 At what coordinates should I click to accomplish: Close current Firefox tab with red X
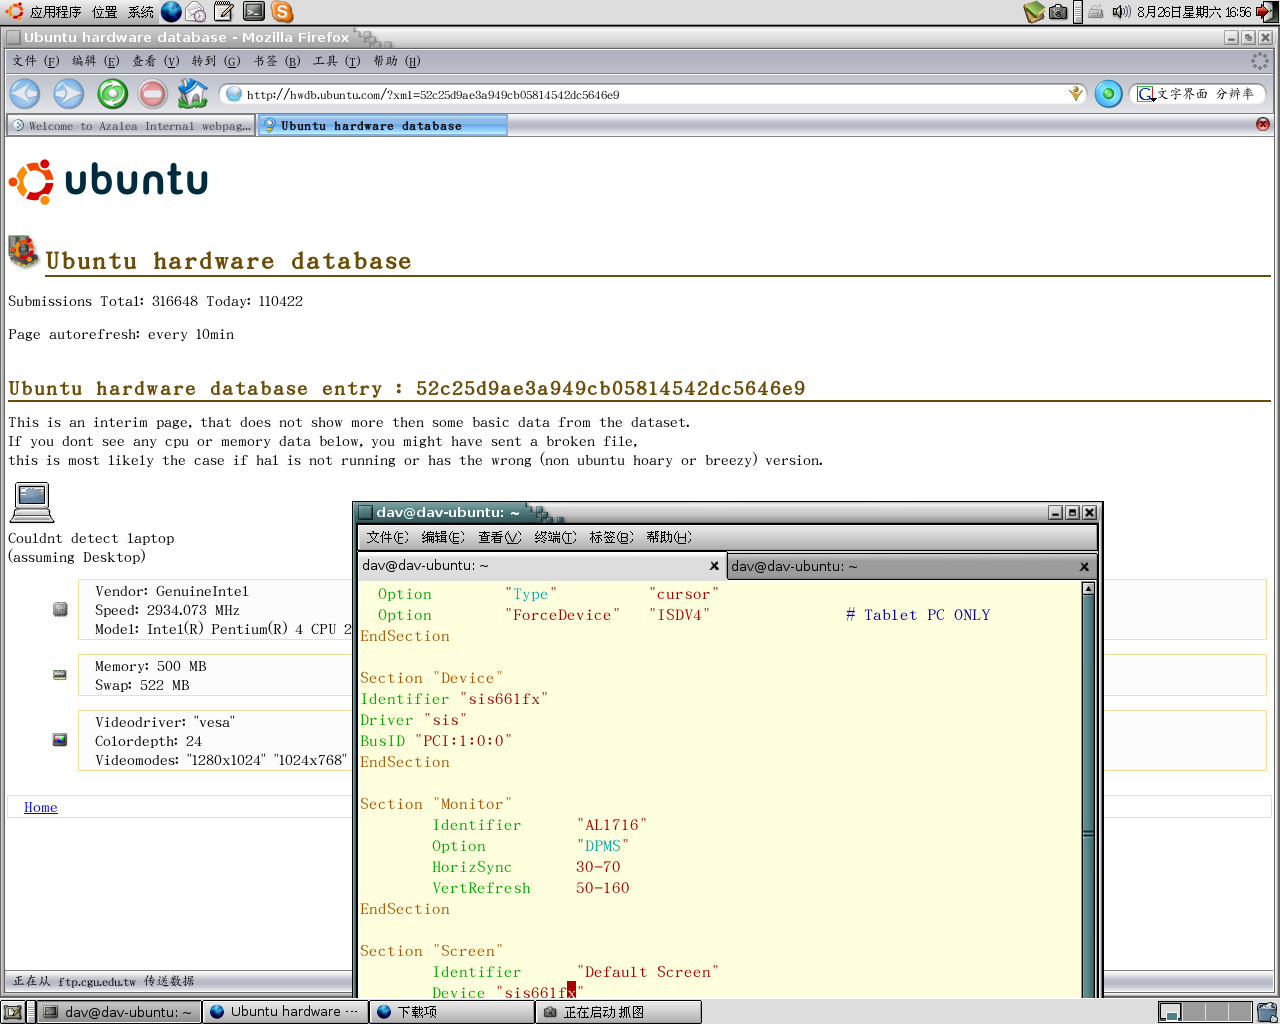[1263, 124]
